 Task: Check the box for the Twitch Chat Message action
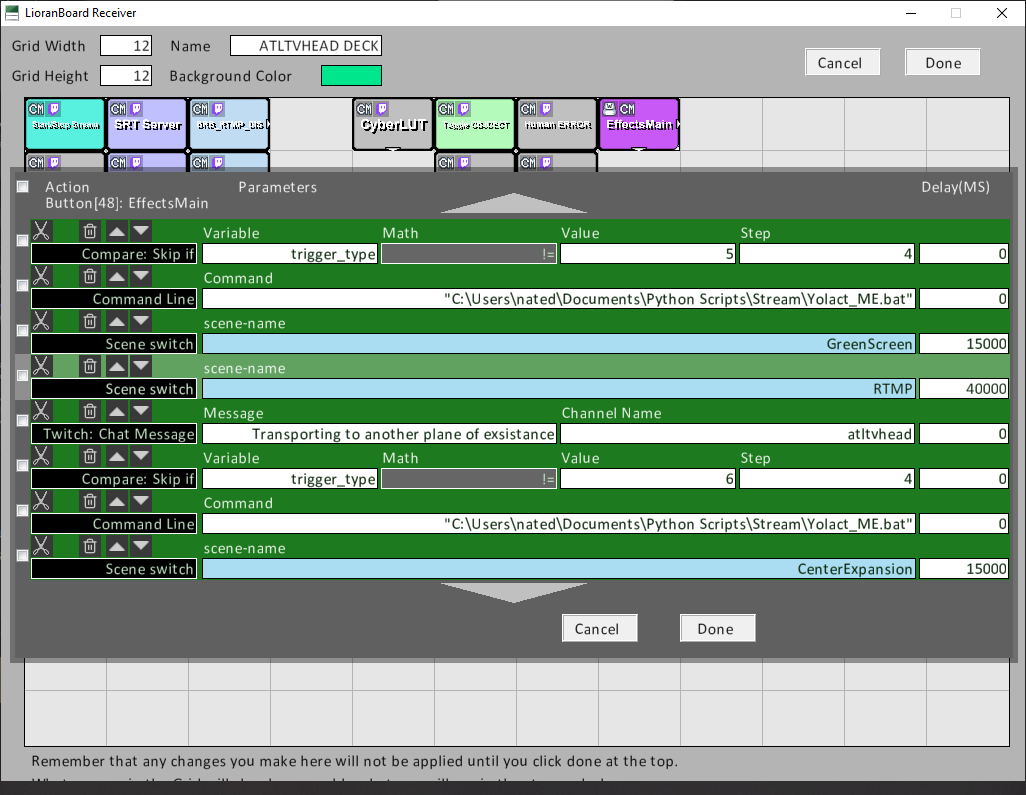[22, 421]
